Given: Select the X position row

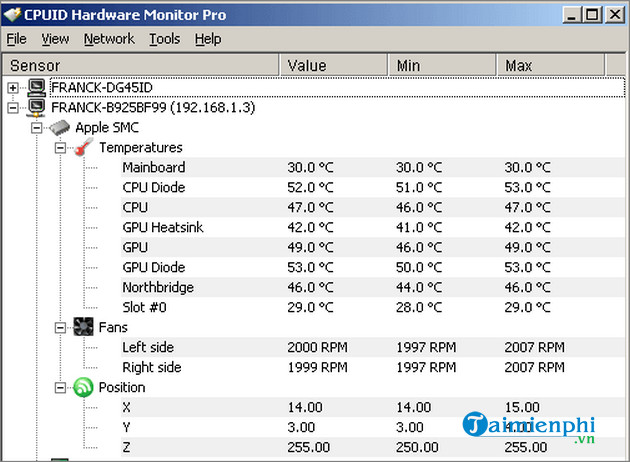Looking at the screenshot, I should tap(372, 407).
